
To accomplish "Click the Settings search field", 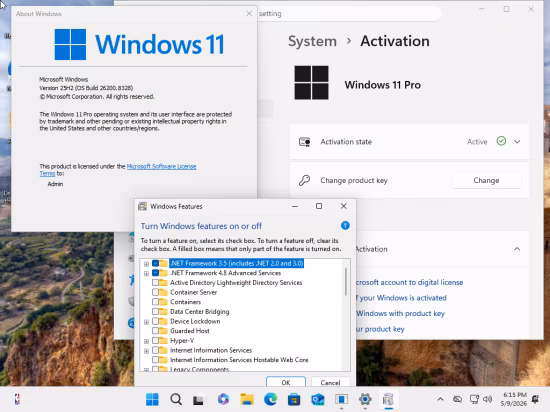I will click(x=349, y=13).
